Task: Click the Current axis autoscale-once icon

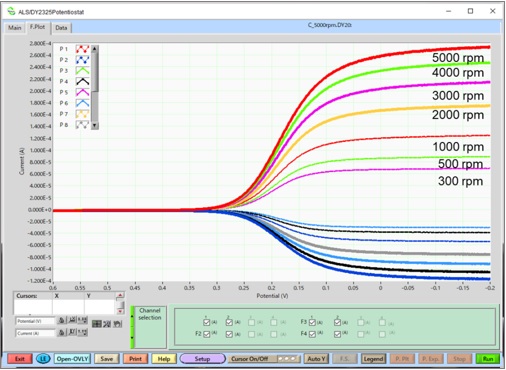Action: (72, 332)
